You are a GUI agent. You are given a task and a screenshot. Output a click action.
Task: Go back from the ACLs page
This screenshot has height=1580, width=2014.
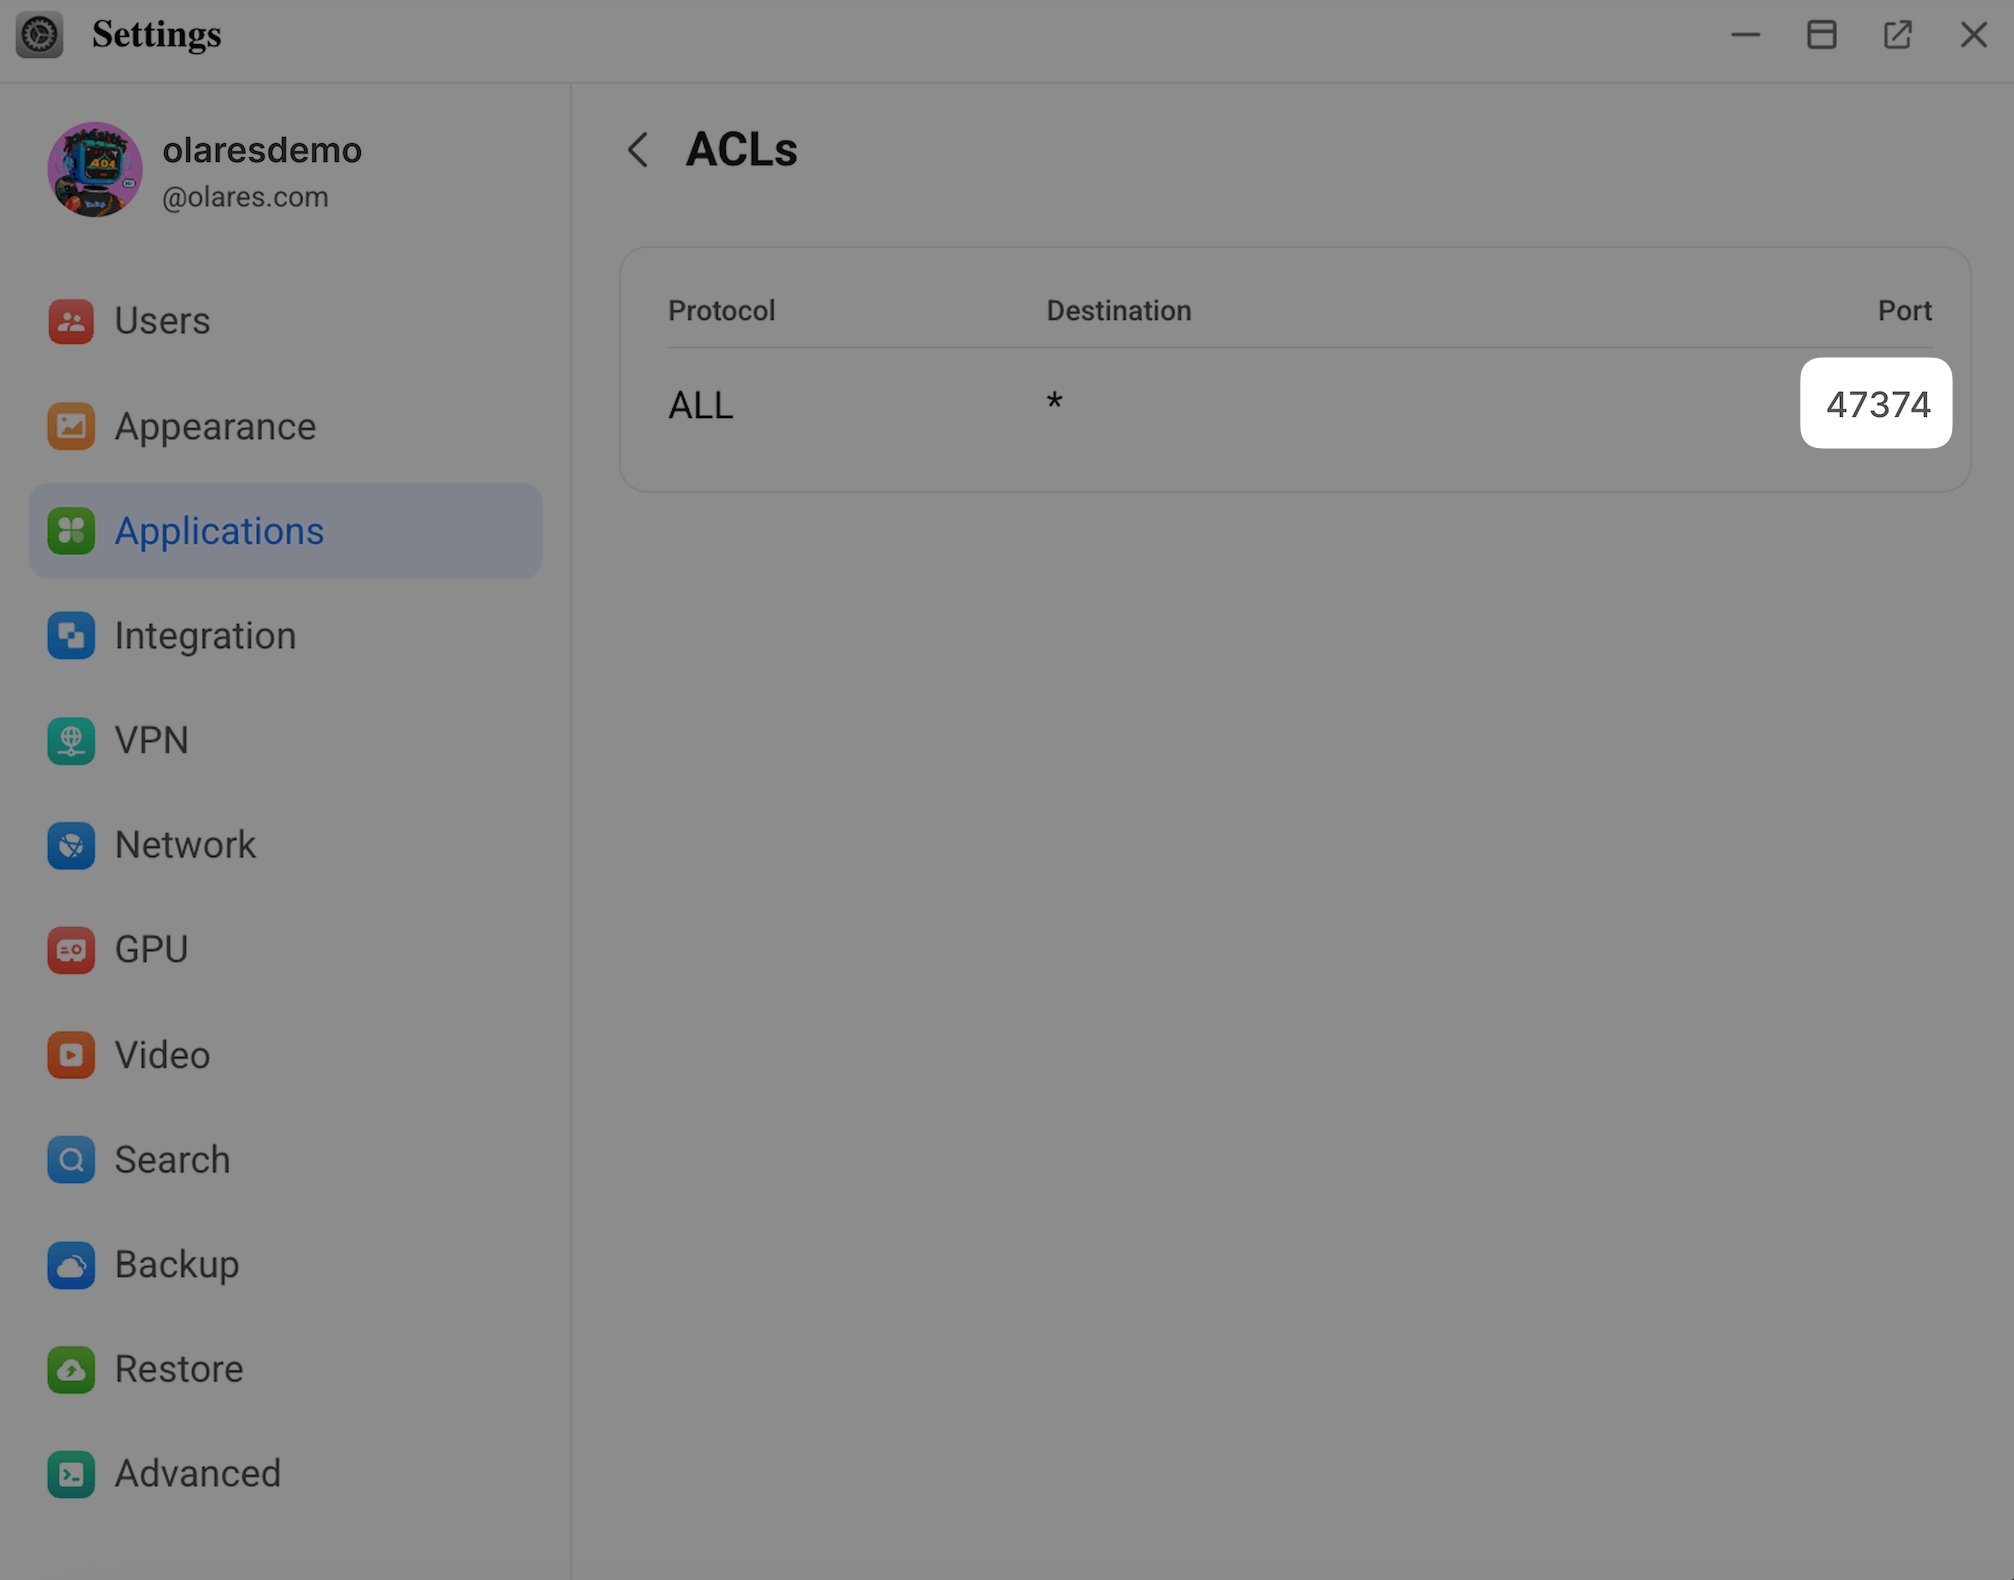638,150
